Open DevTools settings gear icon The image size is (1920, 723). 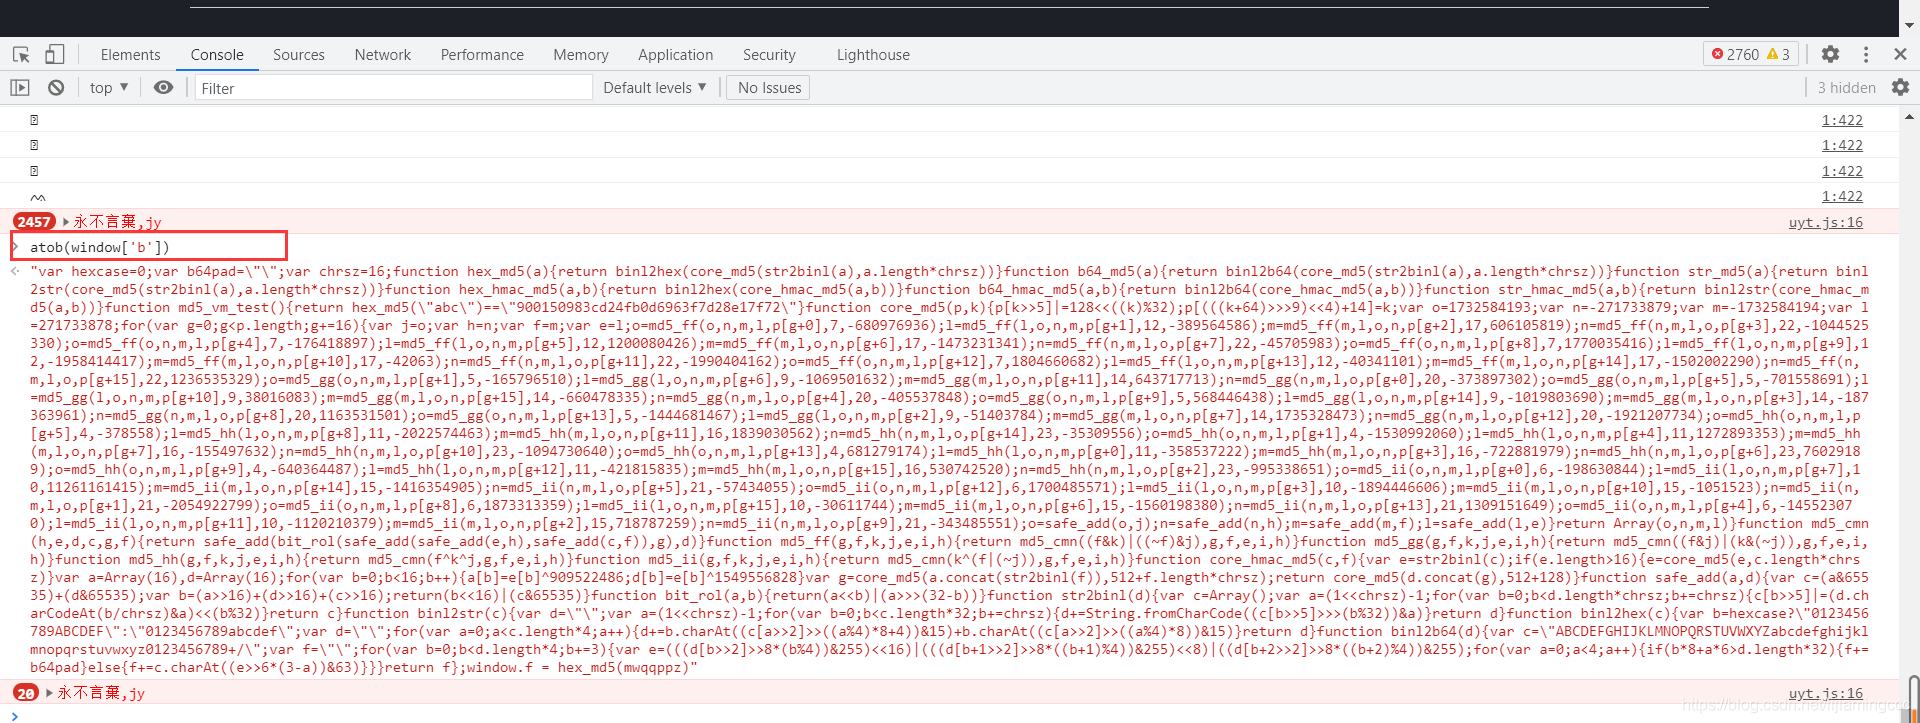pyautogui.click(x=1830, y=54)
